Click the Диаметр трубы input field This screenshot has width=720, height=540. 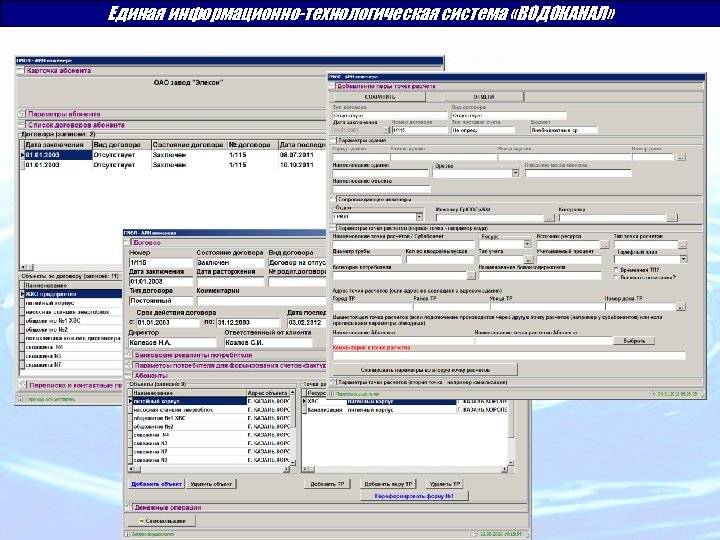[367, 260]
